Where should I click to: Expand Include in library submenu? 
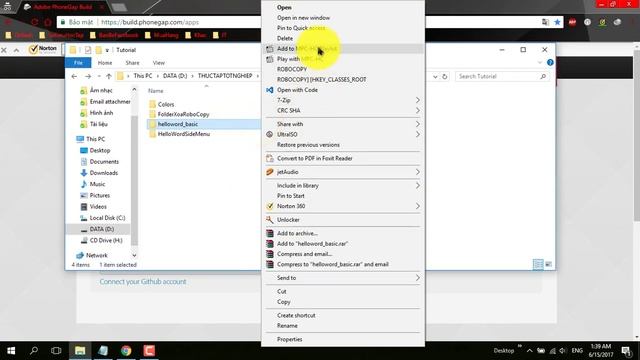[x=343, y=186]
